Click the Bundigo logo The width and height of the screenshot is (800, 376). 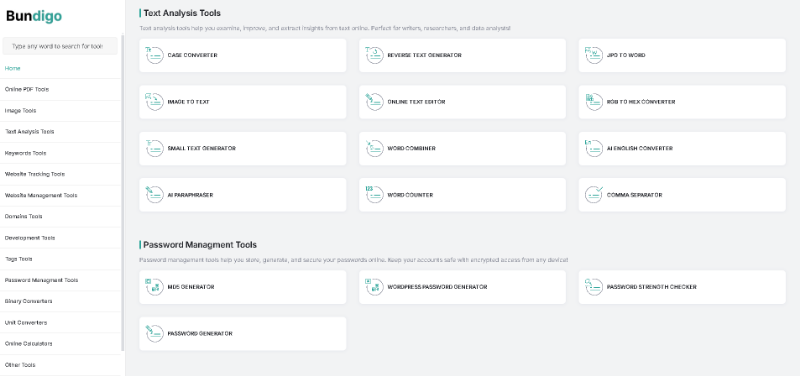[34, 16]
